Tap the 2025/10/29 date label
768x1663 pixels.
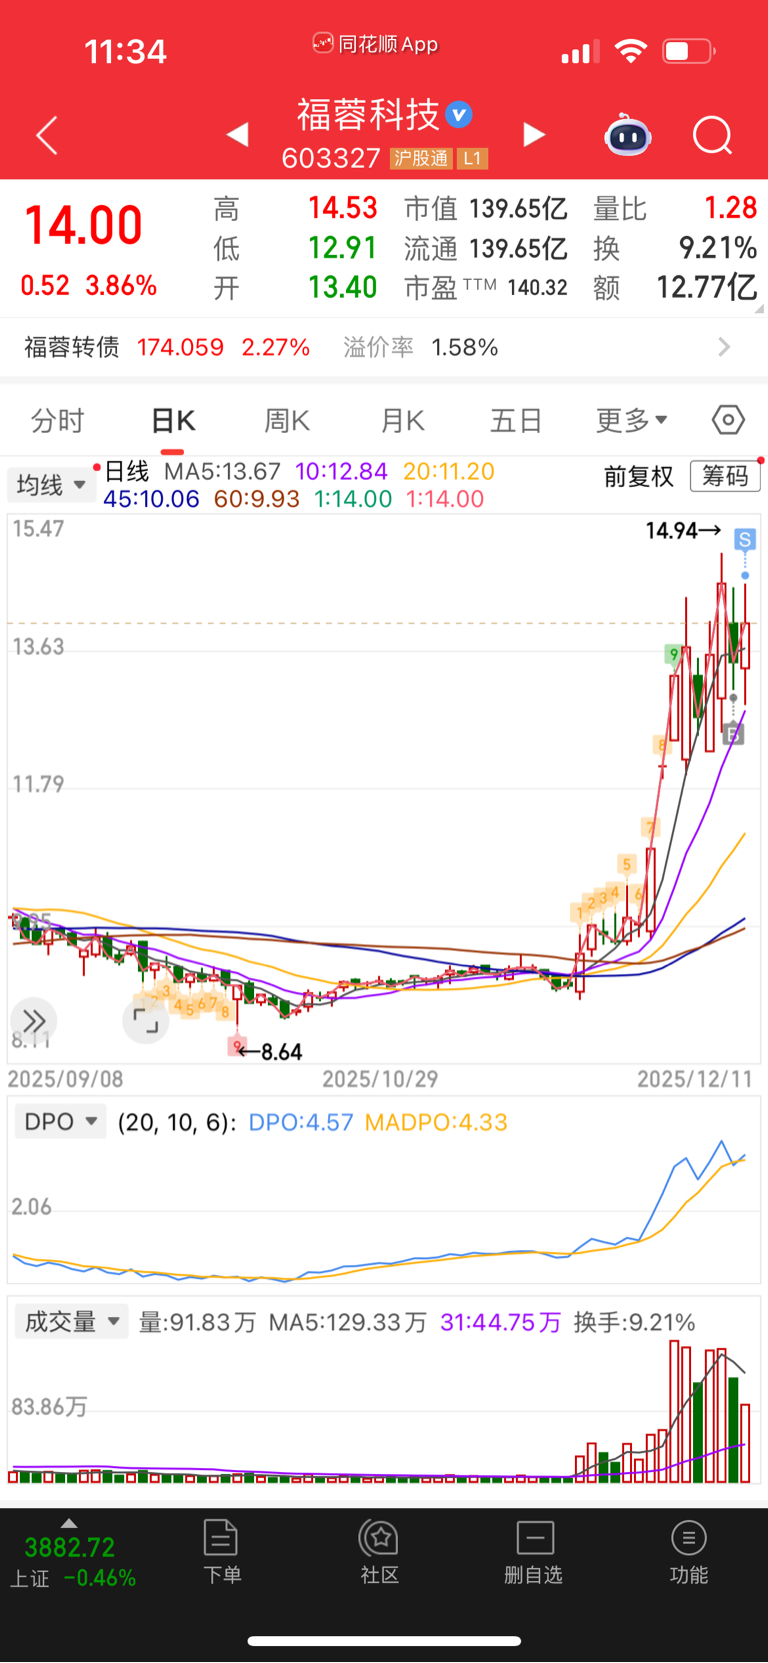point(380,1080)
